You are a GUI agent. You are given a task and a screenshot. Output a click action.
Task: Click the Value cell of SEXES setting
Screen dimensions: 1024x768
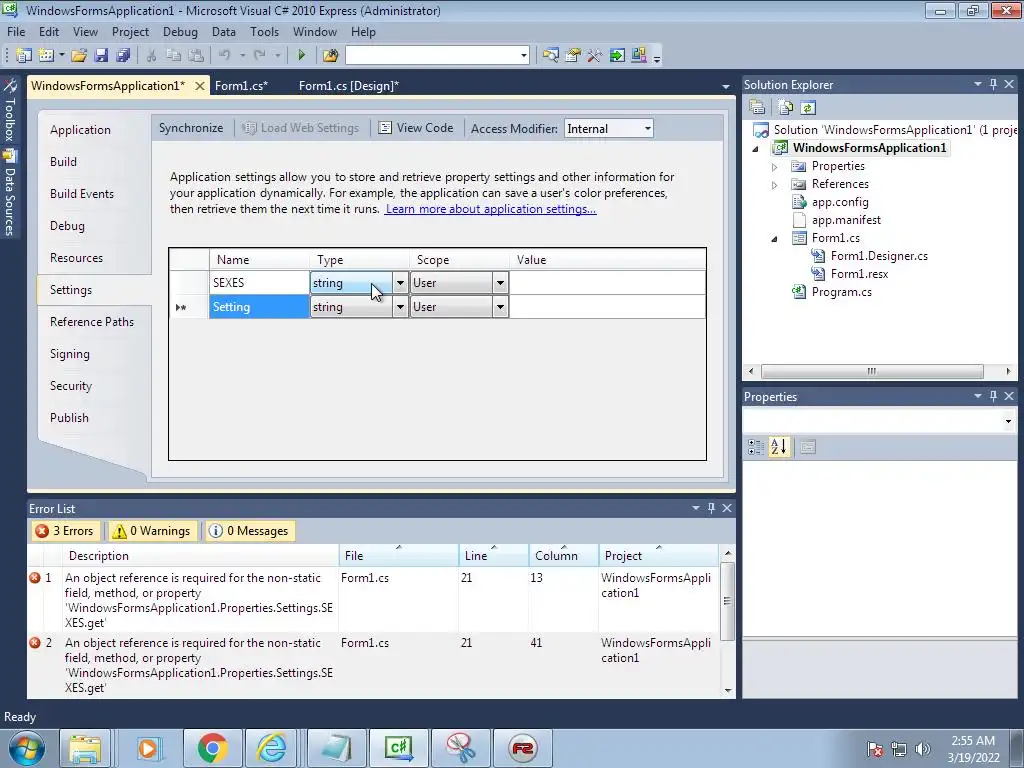pos(607,283)
